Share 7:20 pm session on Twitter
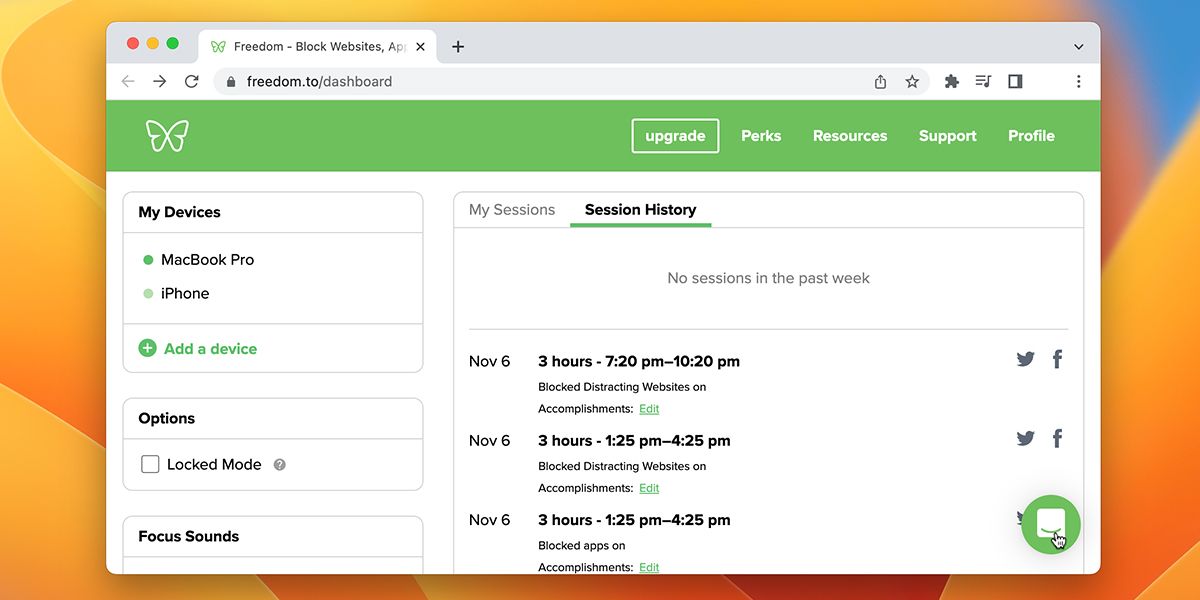 point(1025,359)
